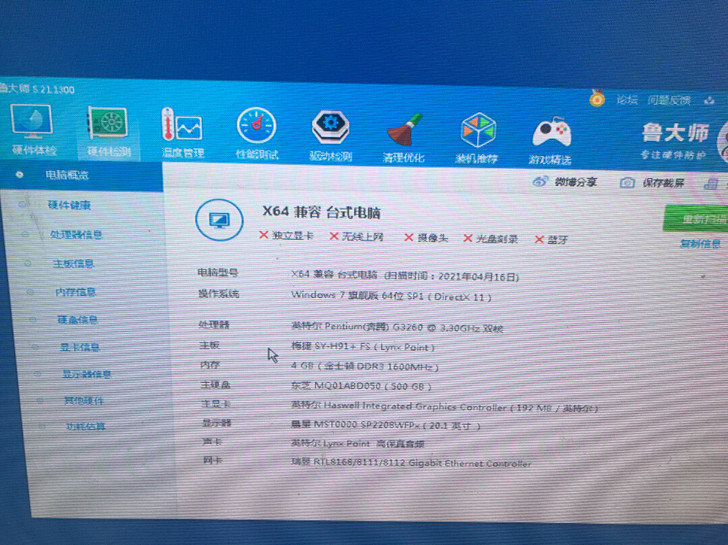Screen dimensions: 728x545
Task: Select 硬件检测 hardware detection icon
Action: pos(108,123)
